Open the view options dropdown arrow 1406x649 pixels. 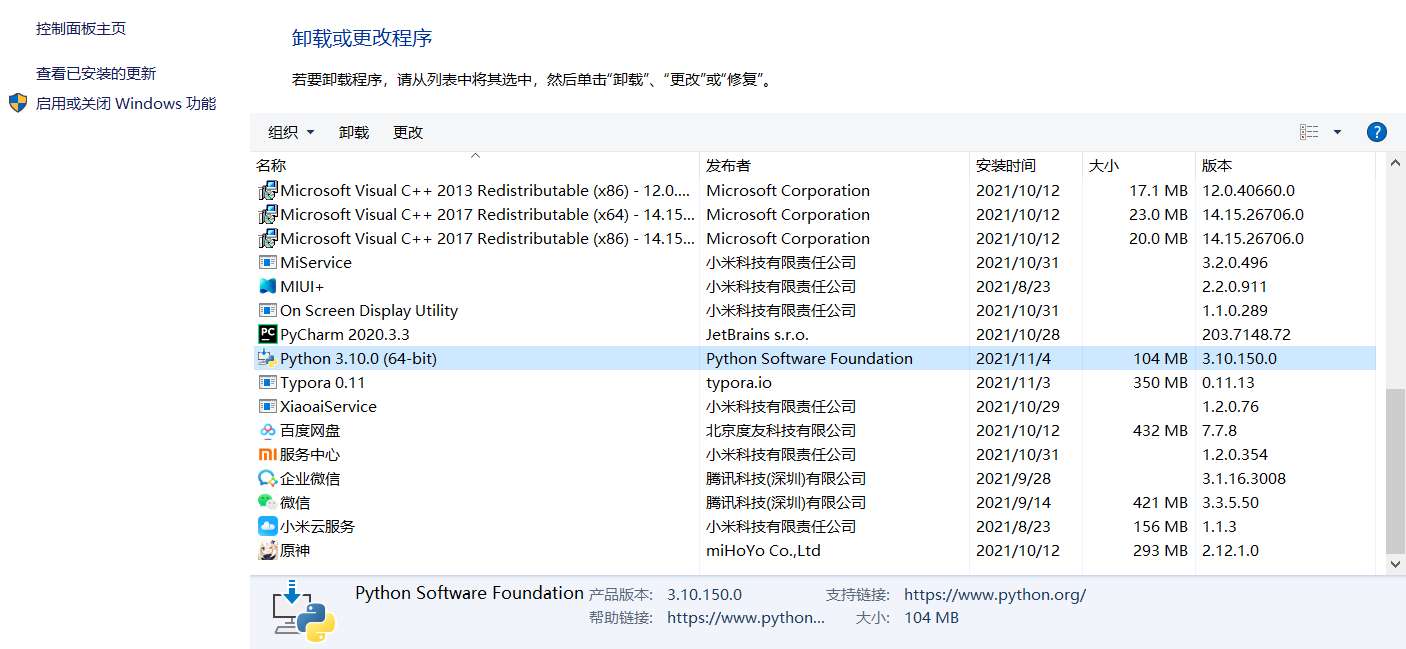click(x=1337, y=132)
